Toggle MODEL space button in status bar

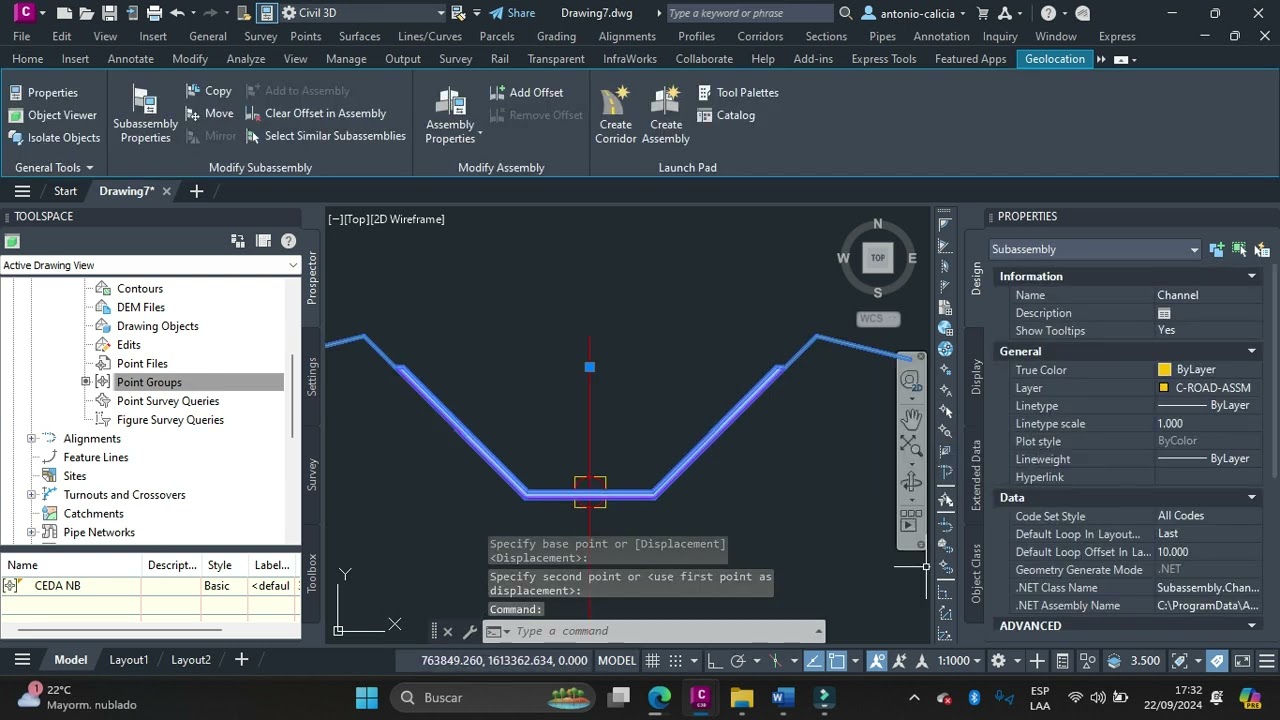(x=617, y=661)
